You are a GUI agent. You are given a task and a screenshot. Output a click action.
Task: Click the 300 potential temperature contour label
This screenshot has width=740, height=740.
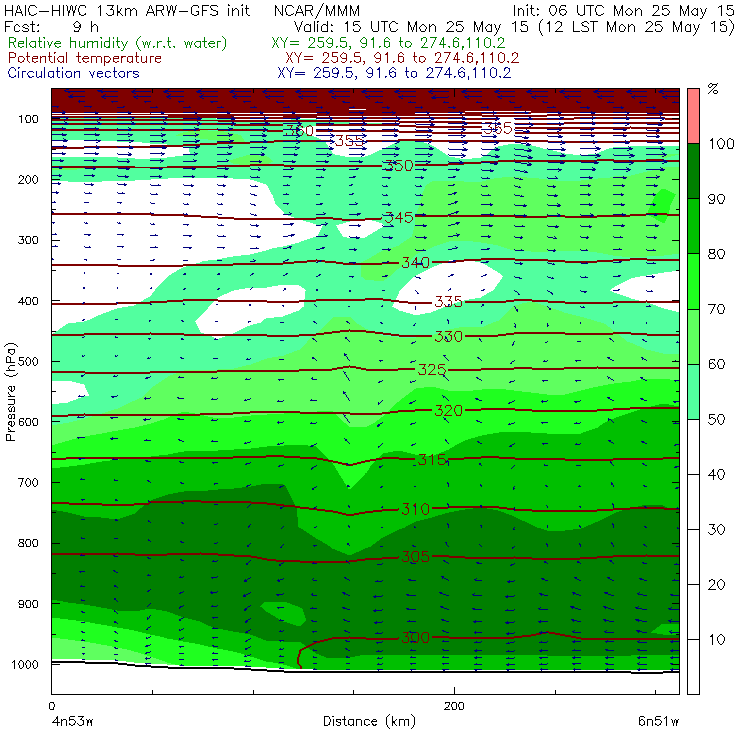[415, 638]
